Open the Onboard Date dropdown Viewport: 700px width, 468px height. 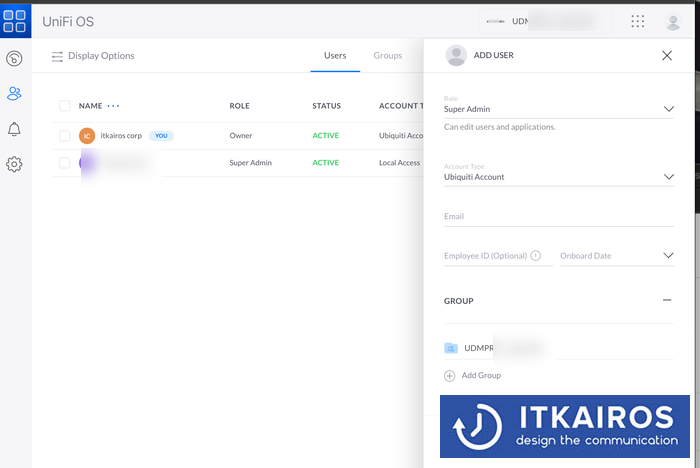point(617,256)
